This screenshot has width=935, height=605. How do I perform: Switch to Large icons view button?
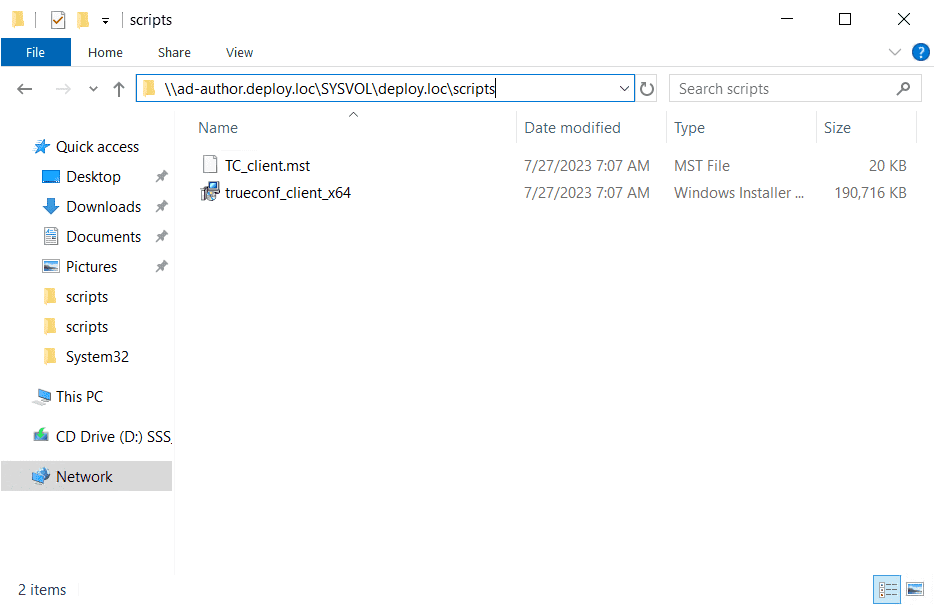915,590
